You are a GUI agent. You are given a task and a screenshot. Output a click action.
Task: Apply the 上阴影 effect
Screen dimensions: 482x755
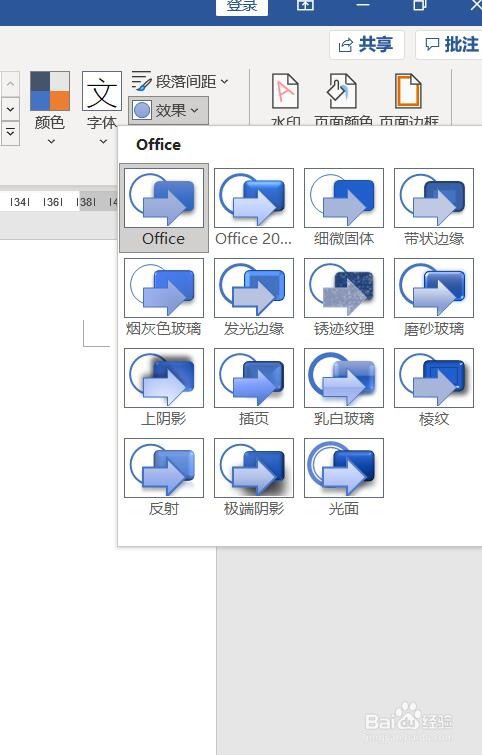tap(164, 388)
